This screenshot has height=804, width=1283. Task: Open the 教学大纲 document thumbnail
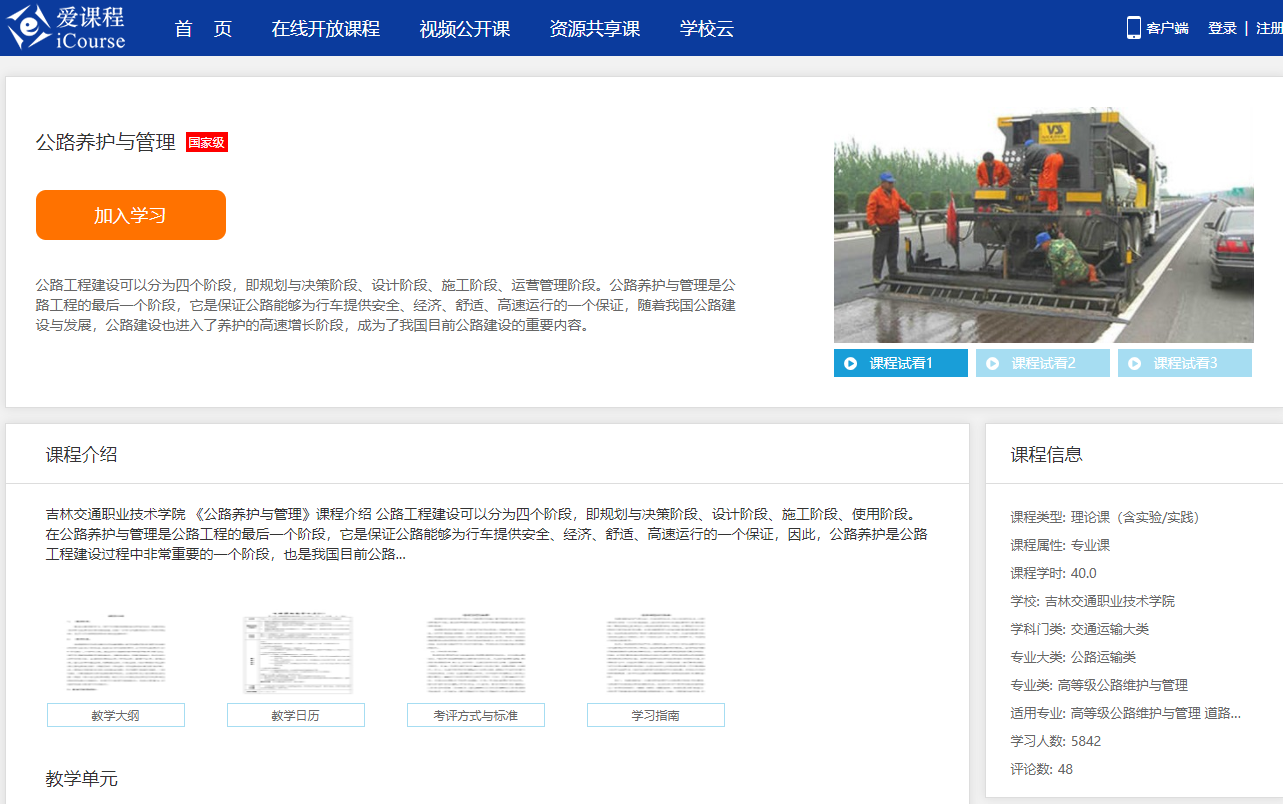click(116, 655)
